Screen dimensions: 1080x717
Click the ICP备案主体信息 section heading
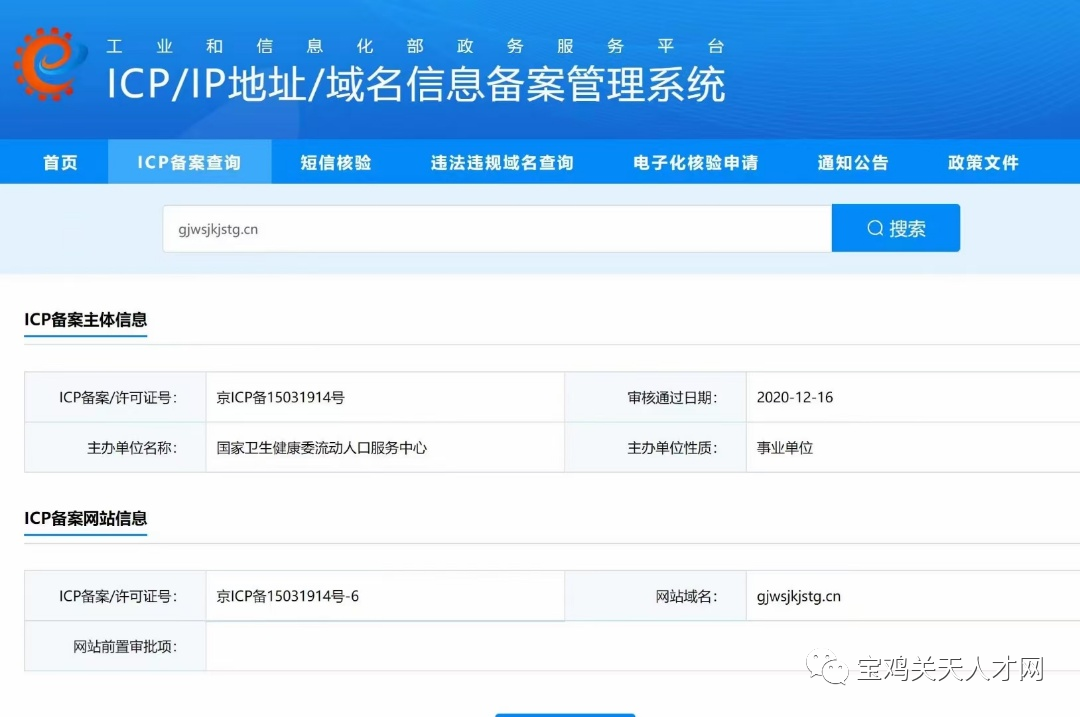(x=85, y=320)
